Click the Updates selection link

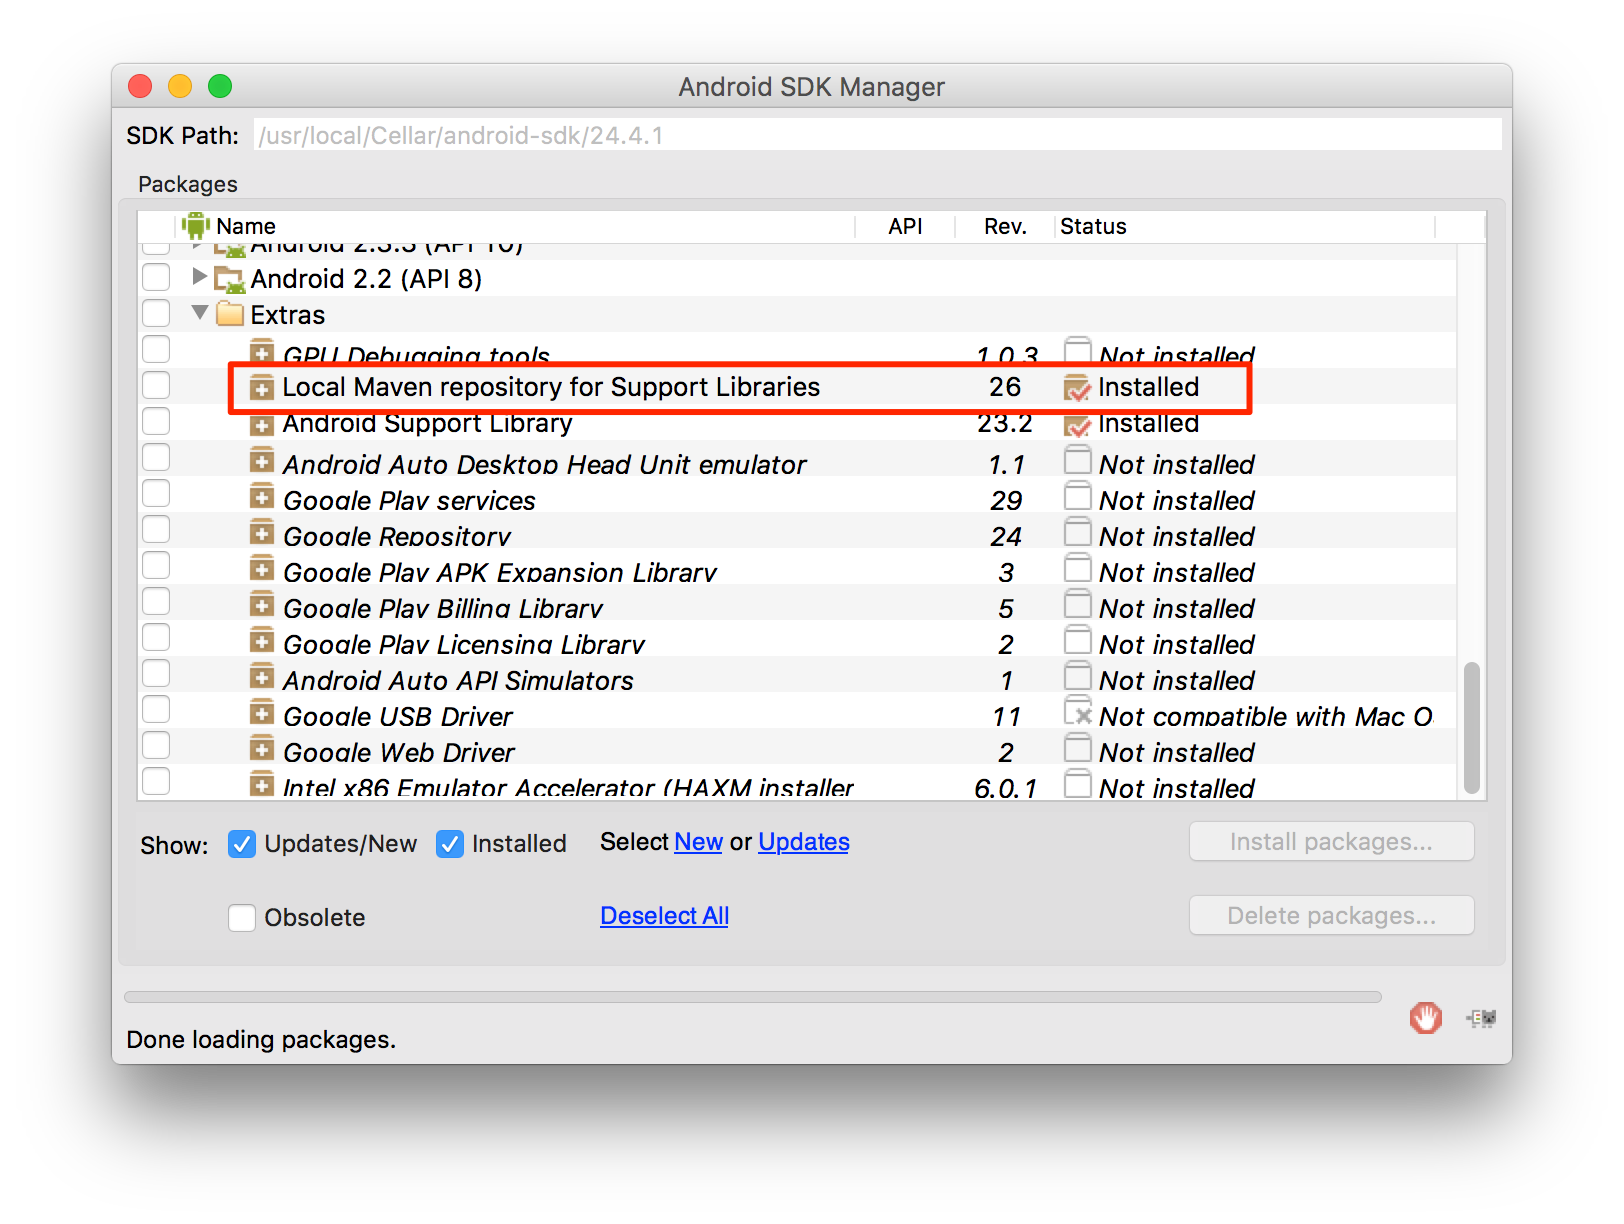(804, 842)
